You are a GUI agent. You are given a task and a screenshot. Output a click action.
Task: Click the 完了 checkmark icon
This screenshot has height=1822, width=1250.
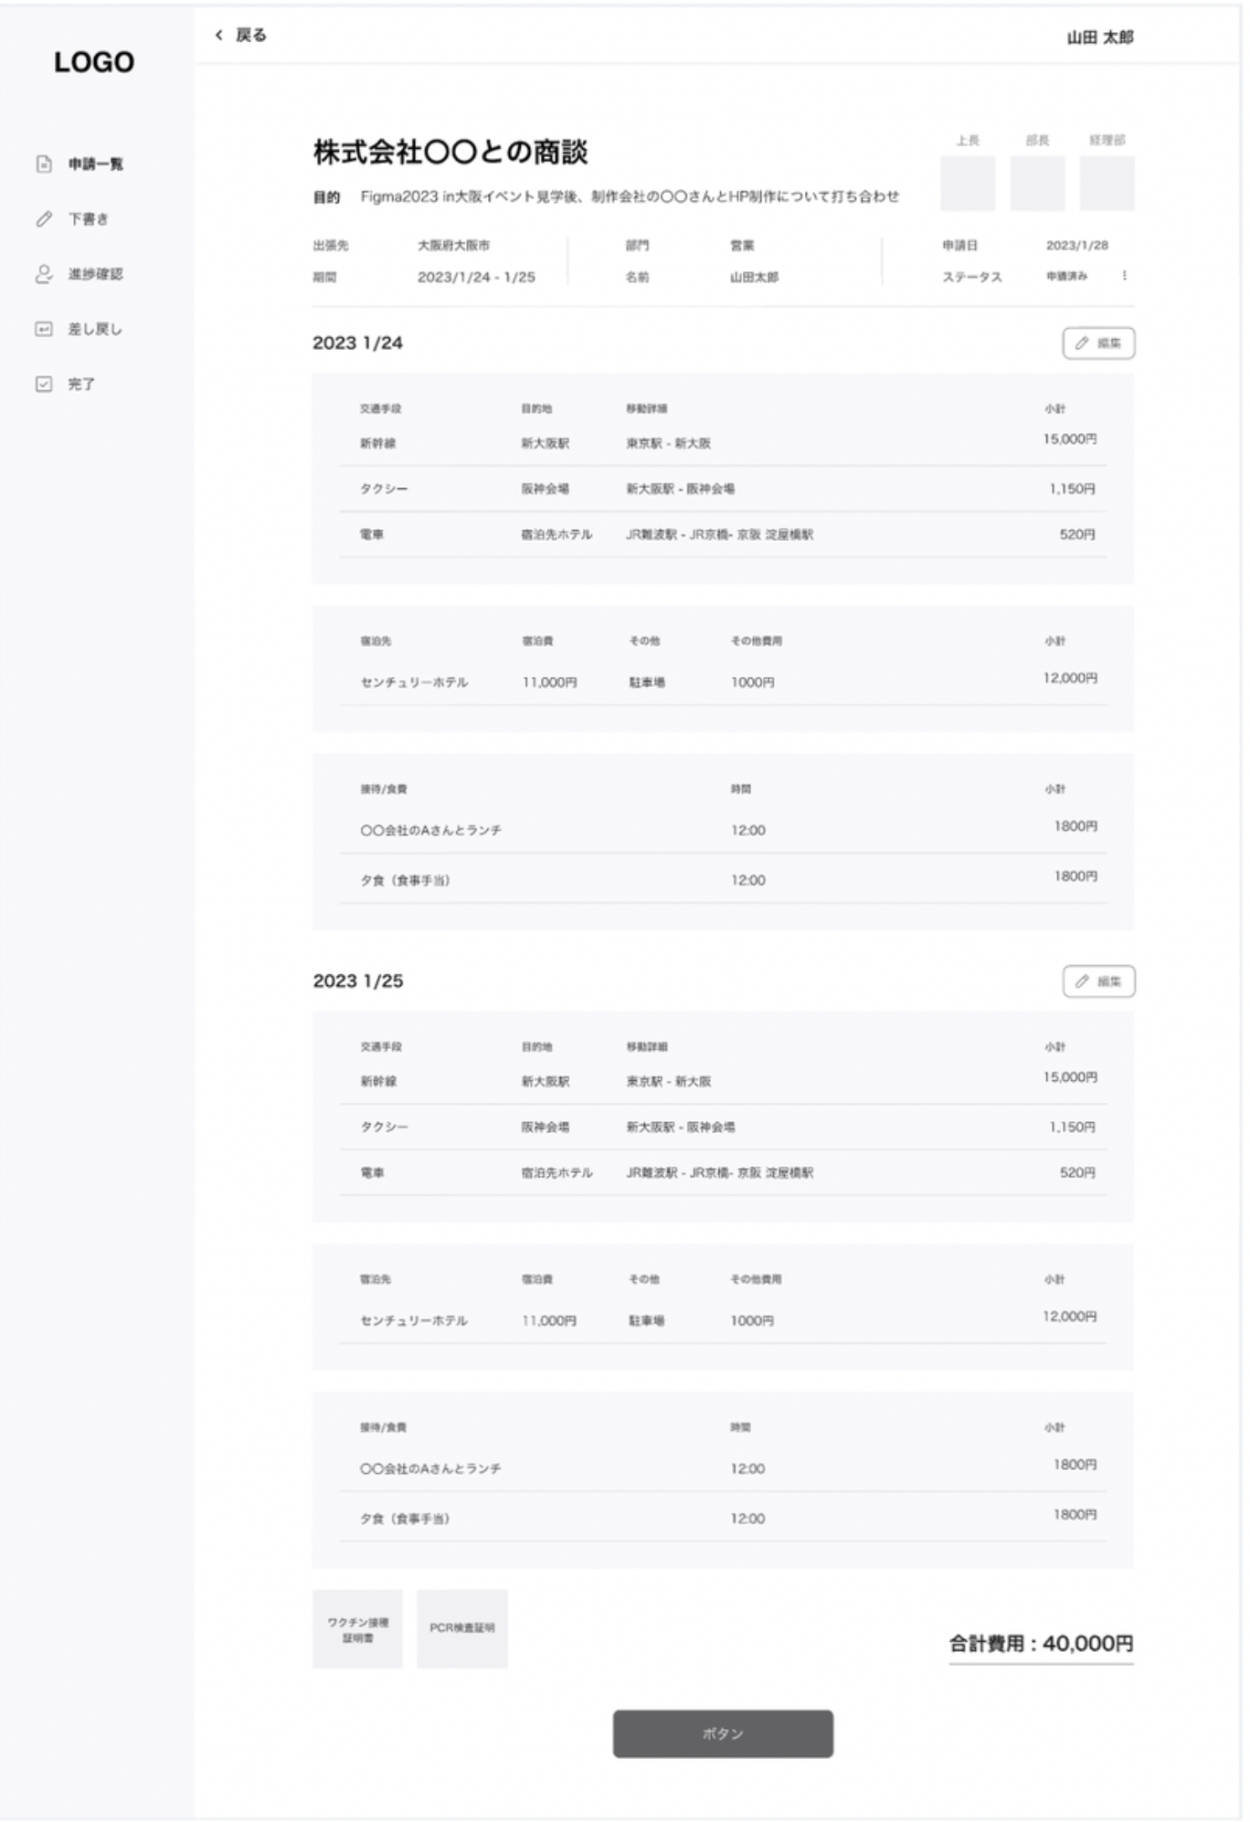tap(44, 384)
